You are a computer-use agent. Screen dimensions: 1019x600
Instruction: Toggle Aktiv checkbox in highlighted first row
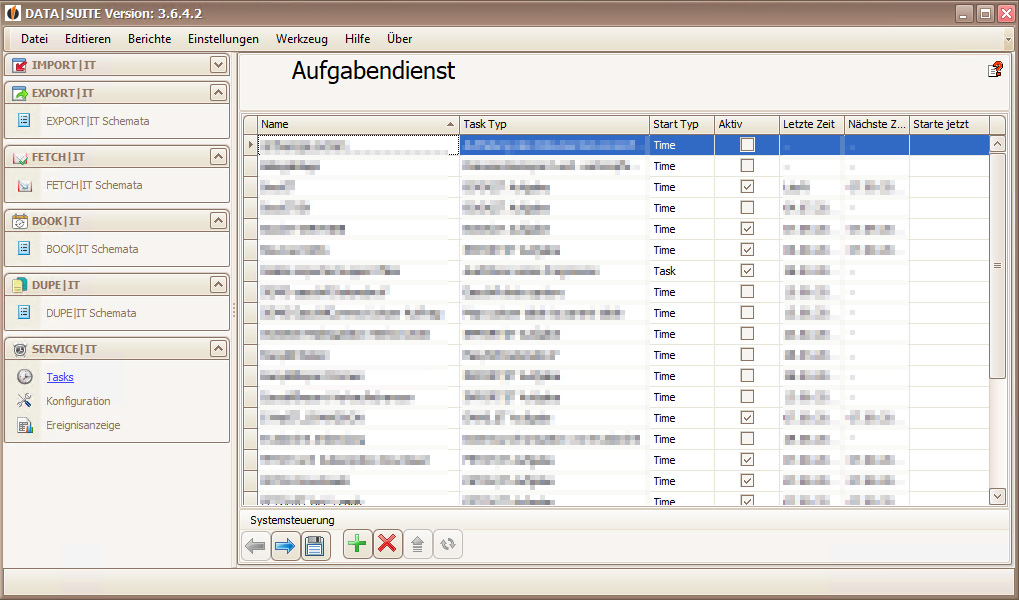click(x=747, y=144)
